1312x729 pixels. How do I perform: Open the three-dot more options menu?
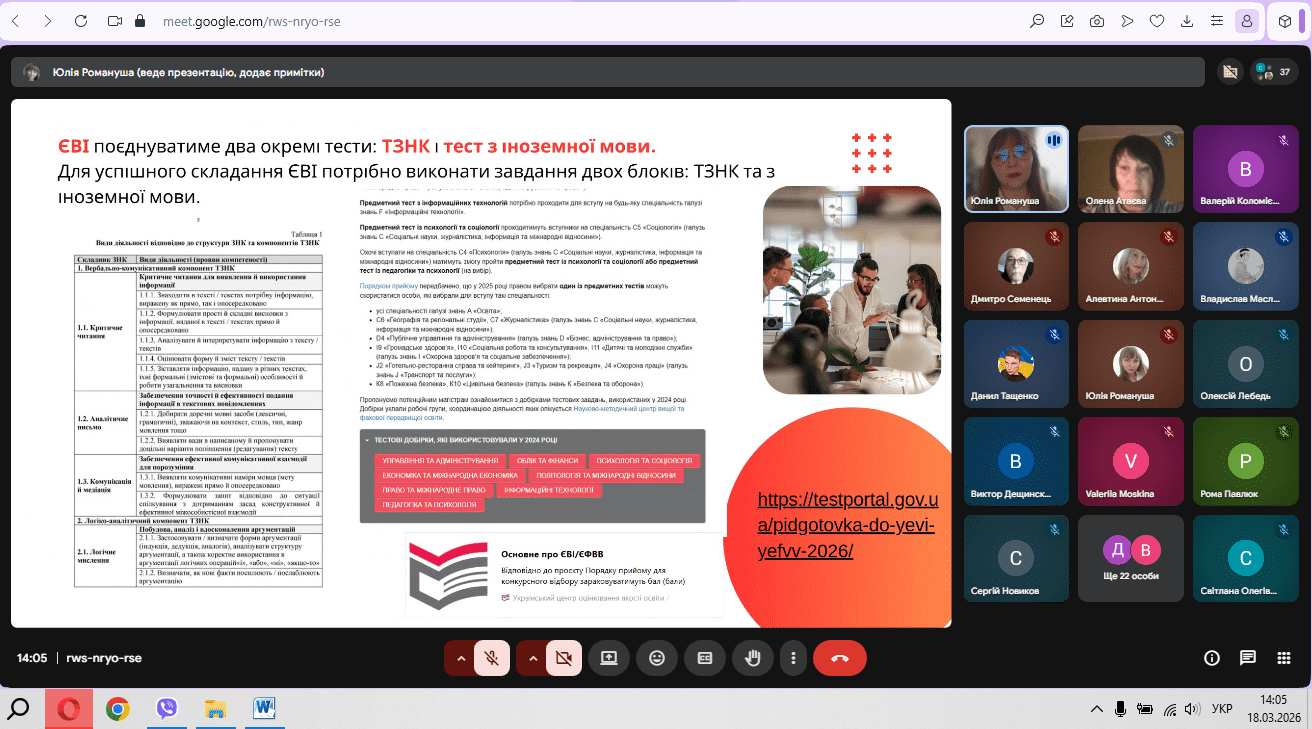point(792,658)
